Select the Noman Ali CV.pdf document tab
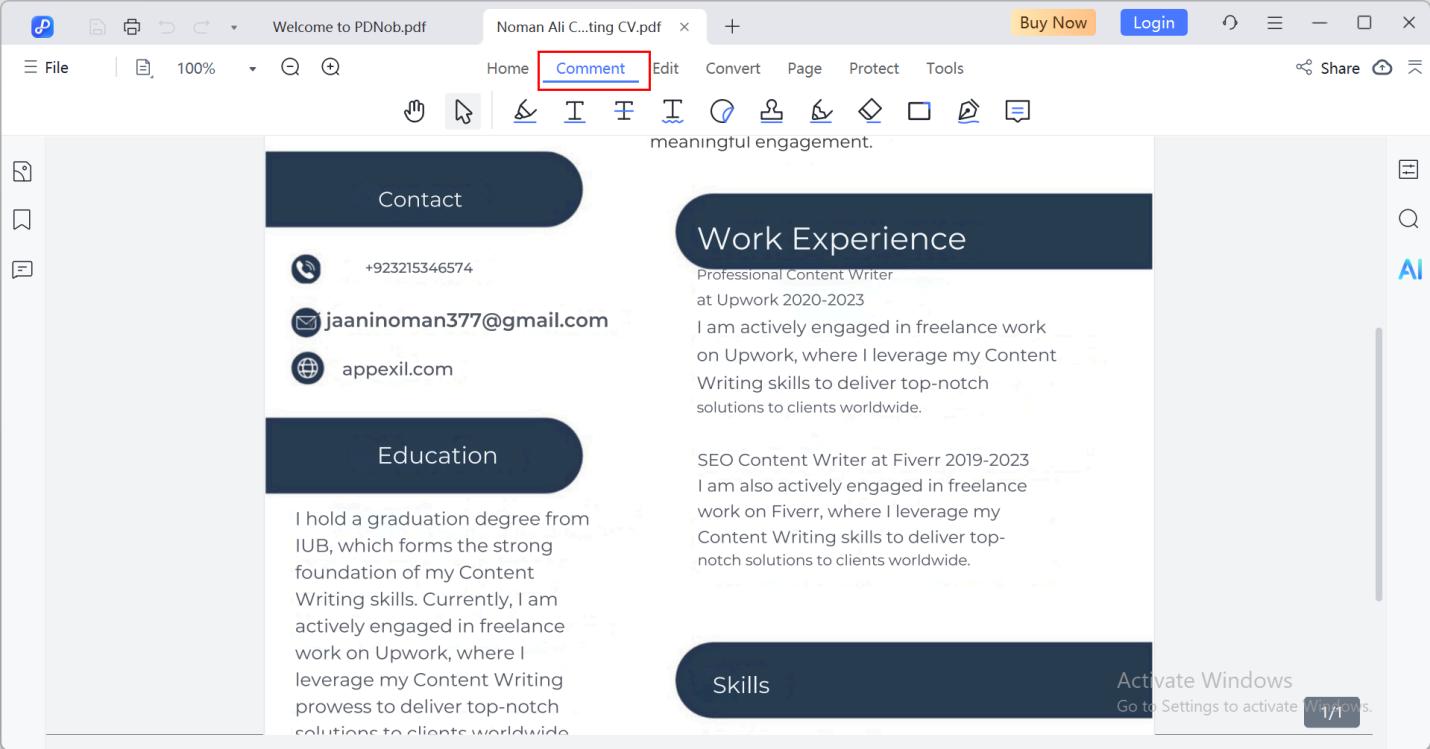This screenshot has height=749, width=1430. click(x=580, y=27)
